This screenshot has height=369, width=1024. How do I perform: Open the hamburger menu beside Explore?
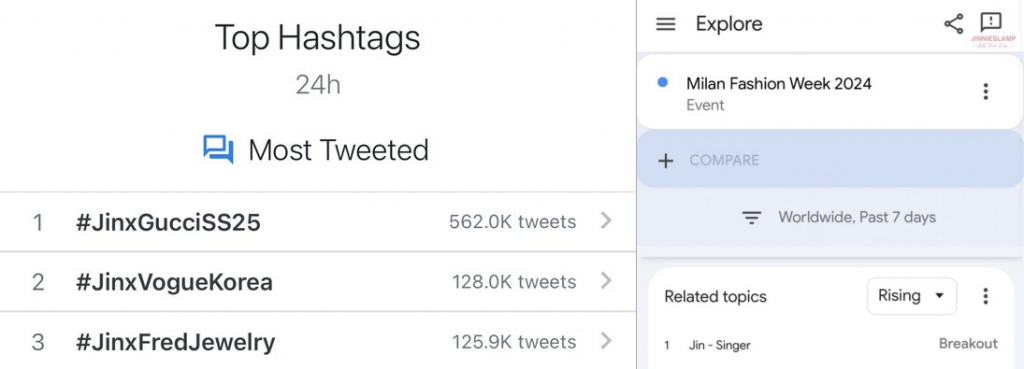pyautogui.click(x=665, y=24)
